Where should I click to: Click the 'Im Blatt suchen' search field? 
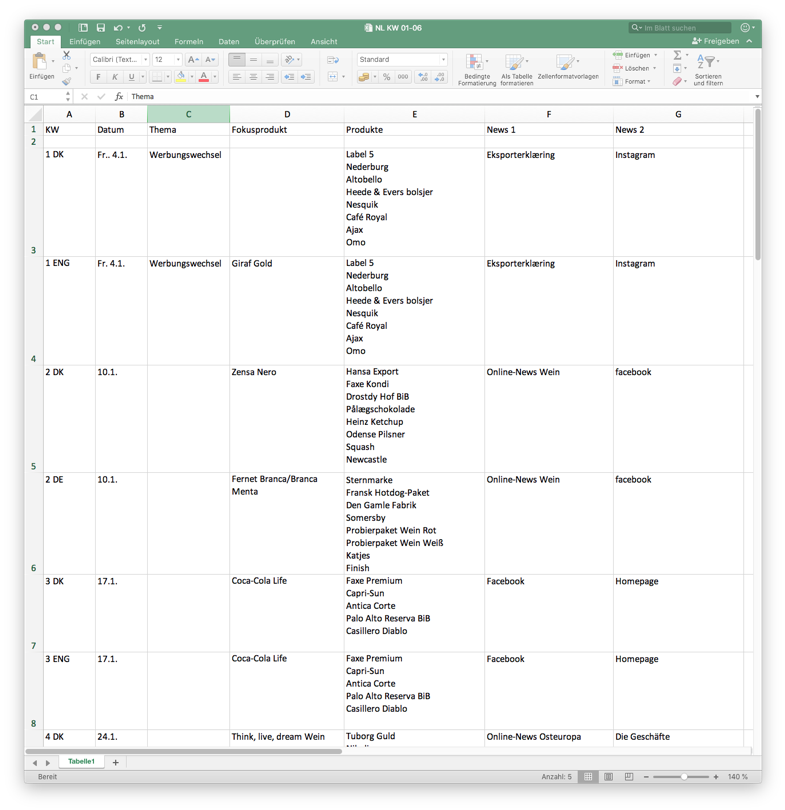coord(685,28)
